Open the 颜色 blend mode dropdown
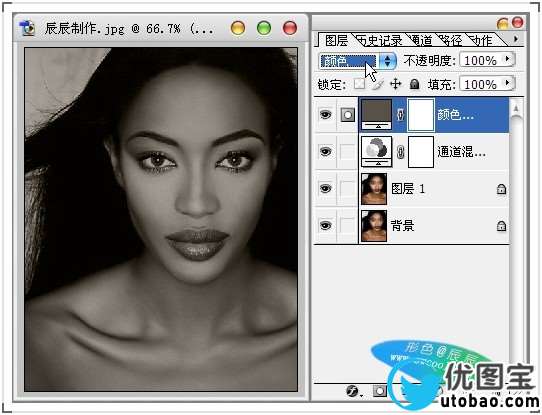The width and height of the screenshot is (542, 415). click(x=357, y=61)
